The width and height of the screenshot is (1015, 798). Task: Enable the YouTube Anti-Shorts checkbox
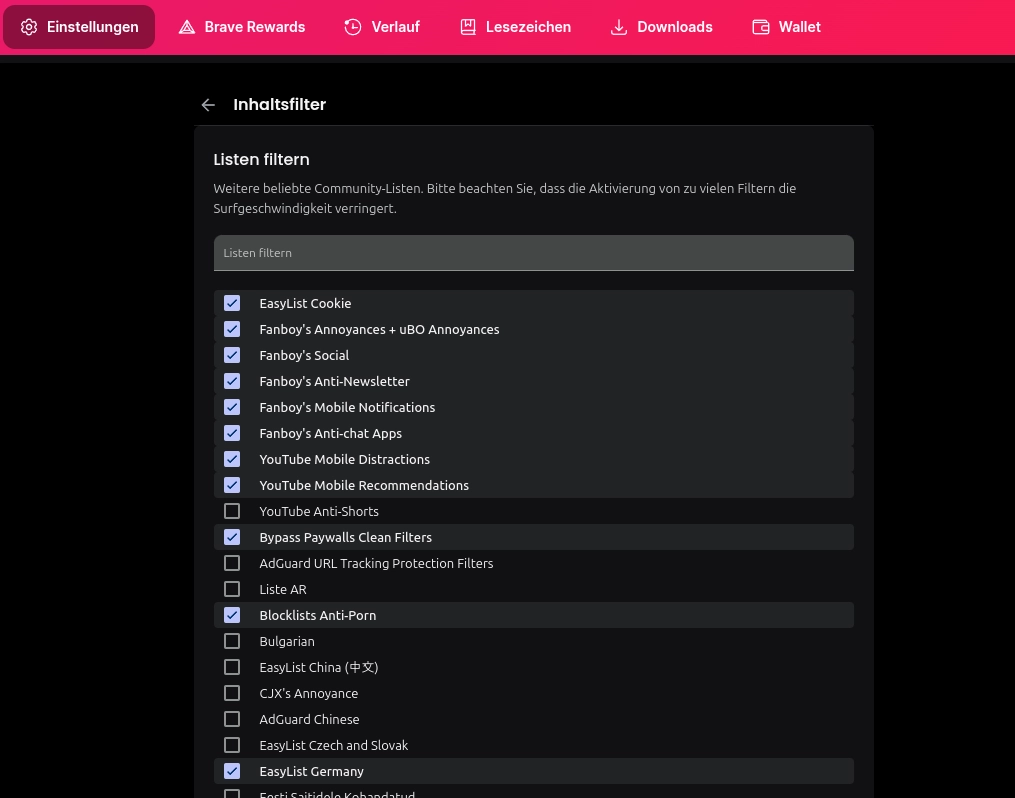click(x=232, y=511)
